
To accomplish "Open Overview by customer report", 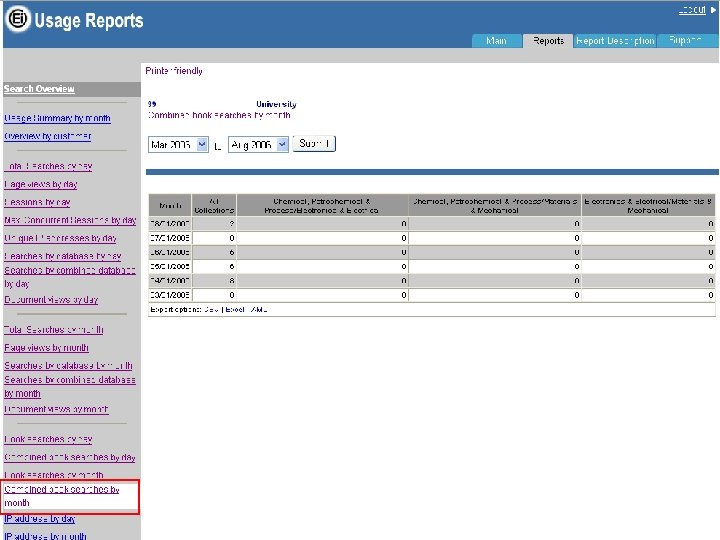I will point(48,136).
